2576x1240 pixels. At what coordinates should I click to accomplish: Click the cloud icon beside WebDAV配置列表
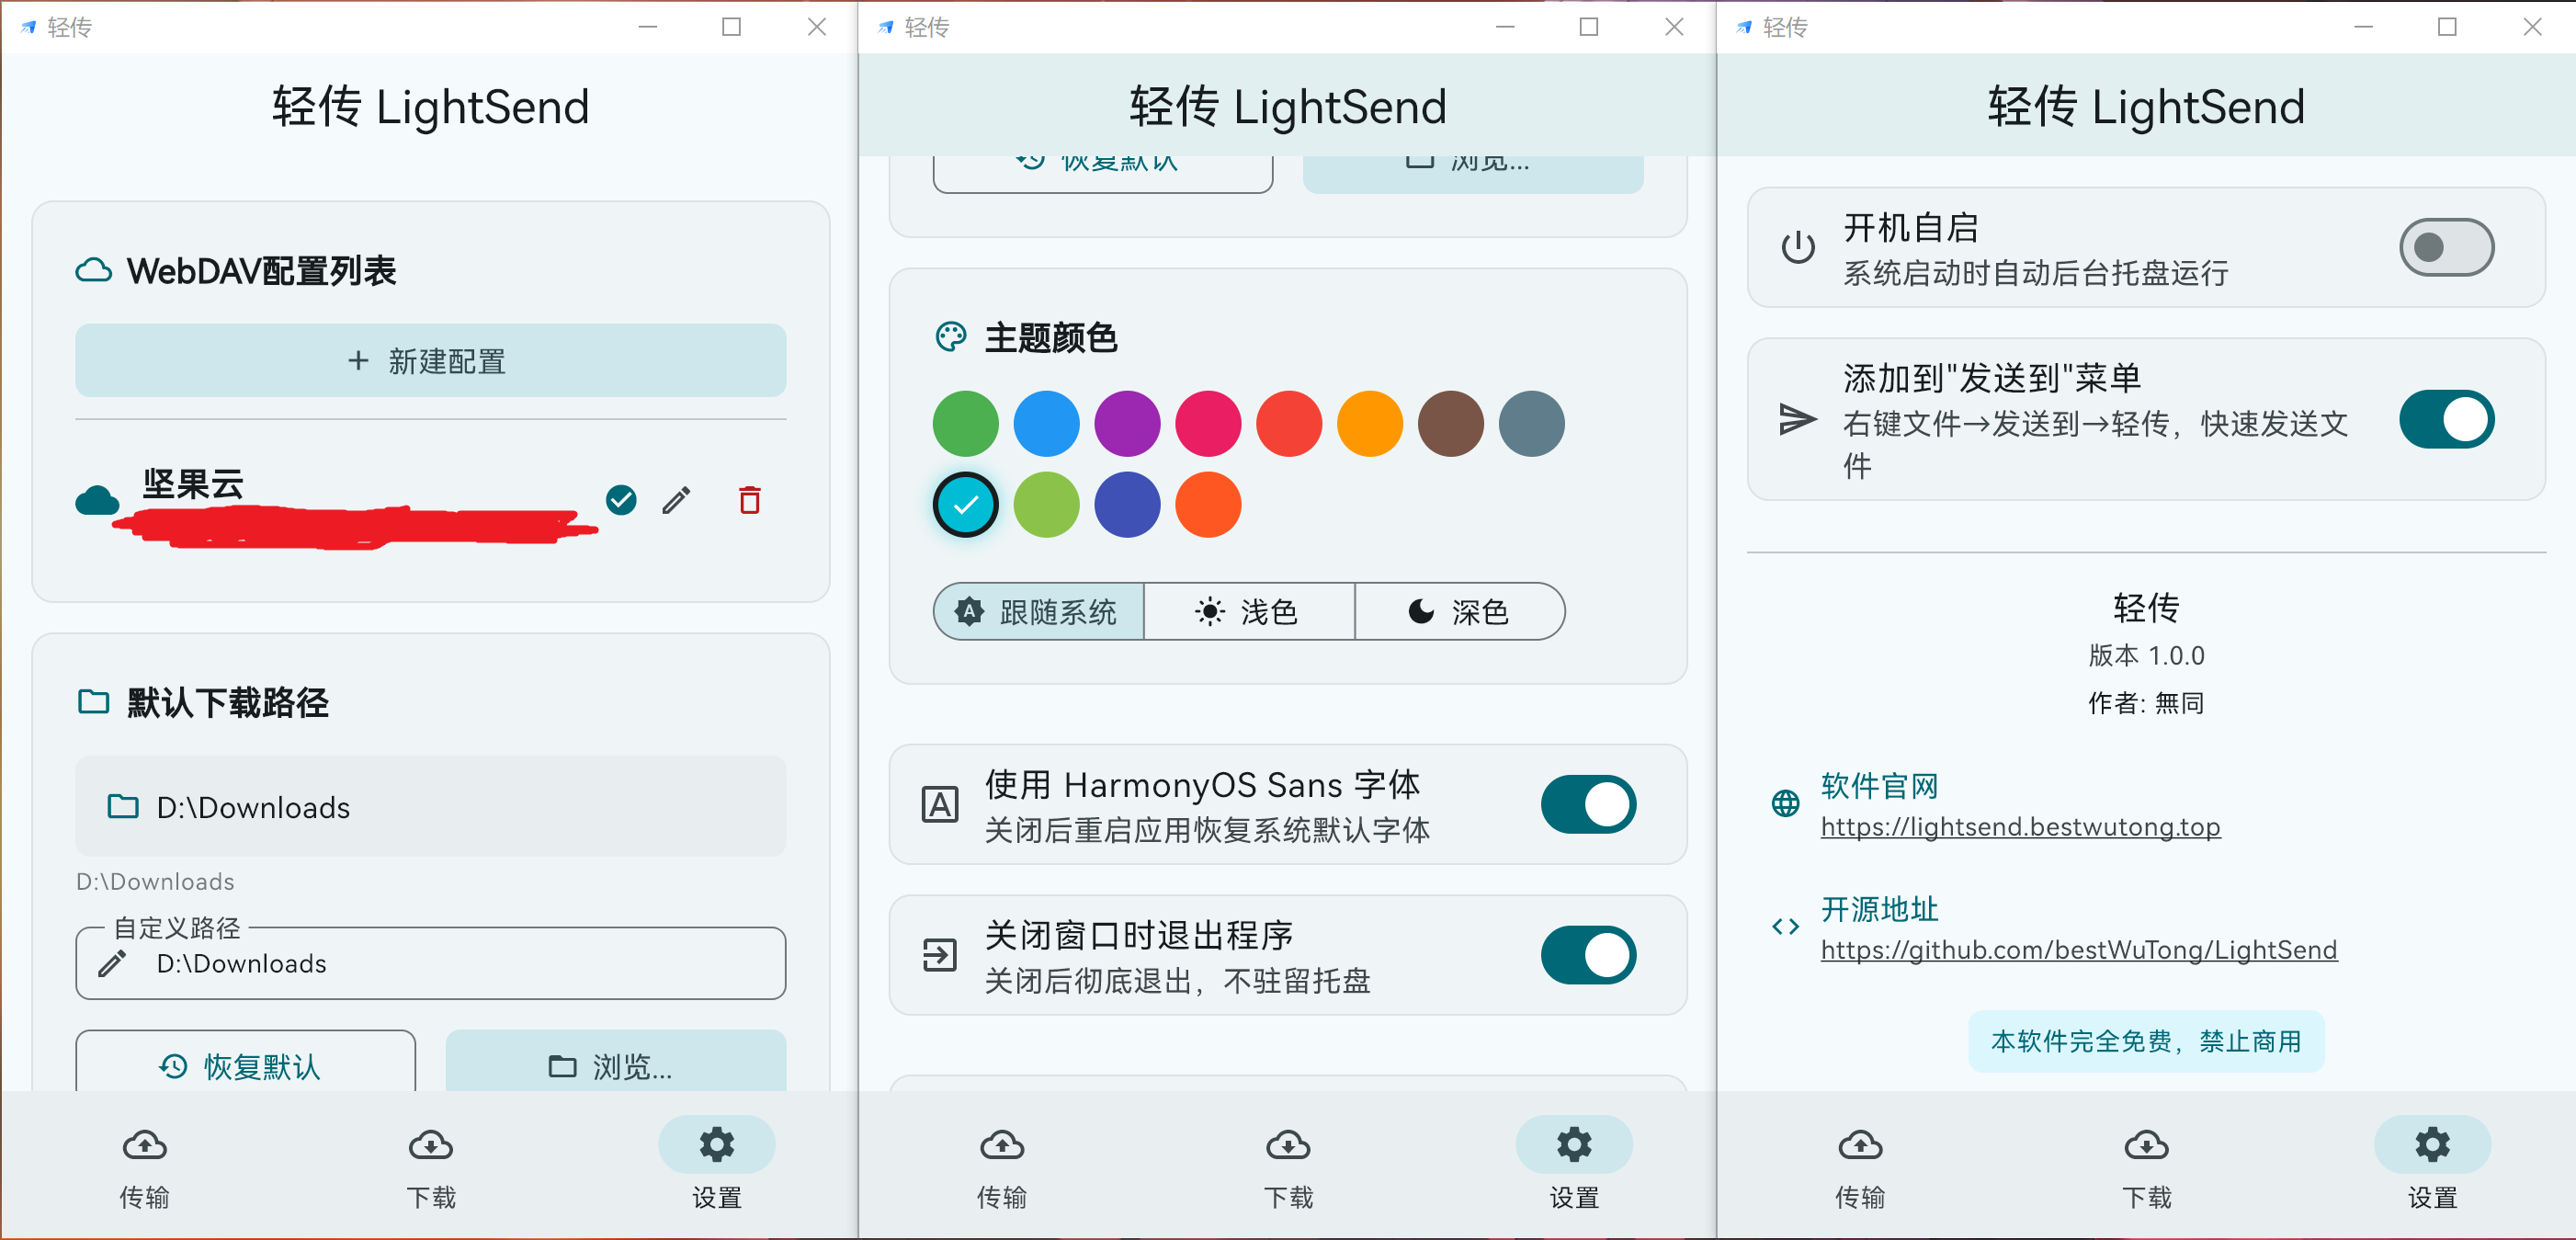click(x=94, y=270)
